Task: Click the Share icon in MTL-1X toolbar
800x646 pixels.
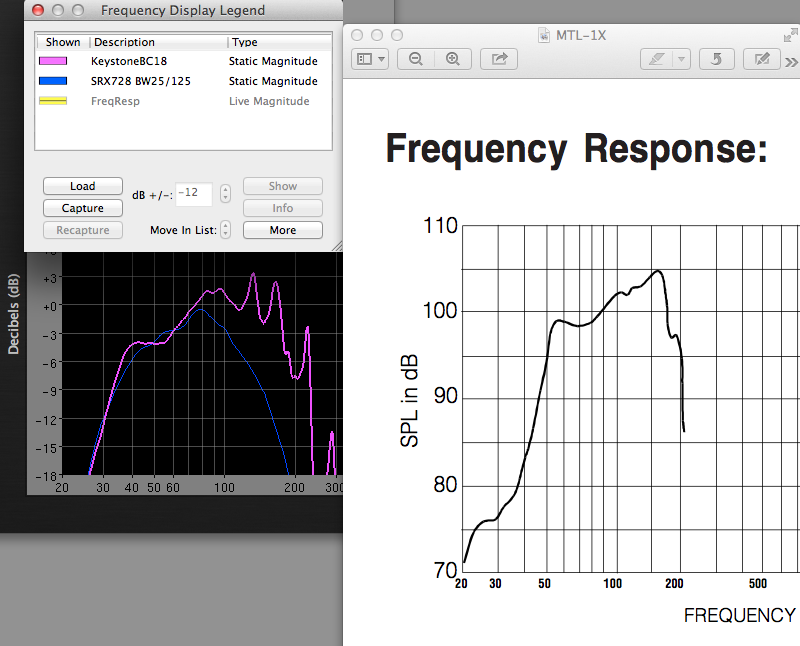Action: pyautogui.click(x=499, y=59)
